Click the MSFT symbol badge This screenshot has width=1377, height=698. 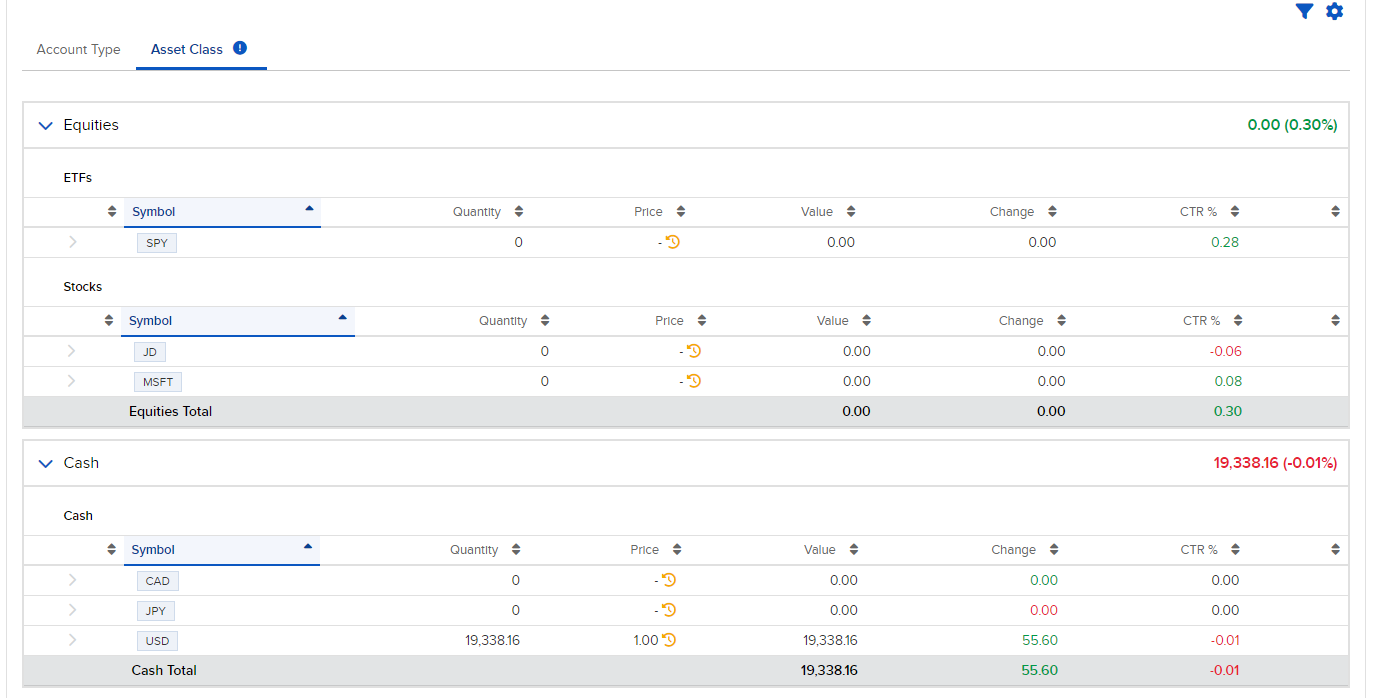click(157, 381)
